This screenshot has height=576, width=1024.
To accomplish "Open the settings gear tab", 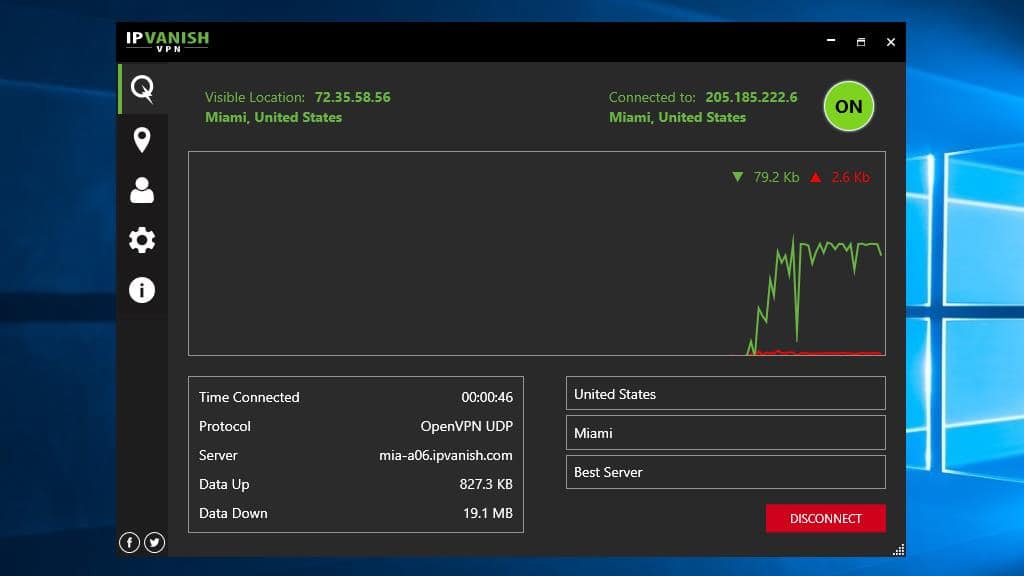I will tap(142, 240).
